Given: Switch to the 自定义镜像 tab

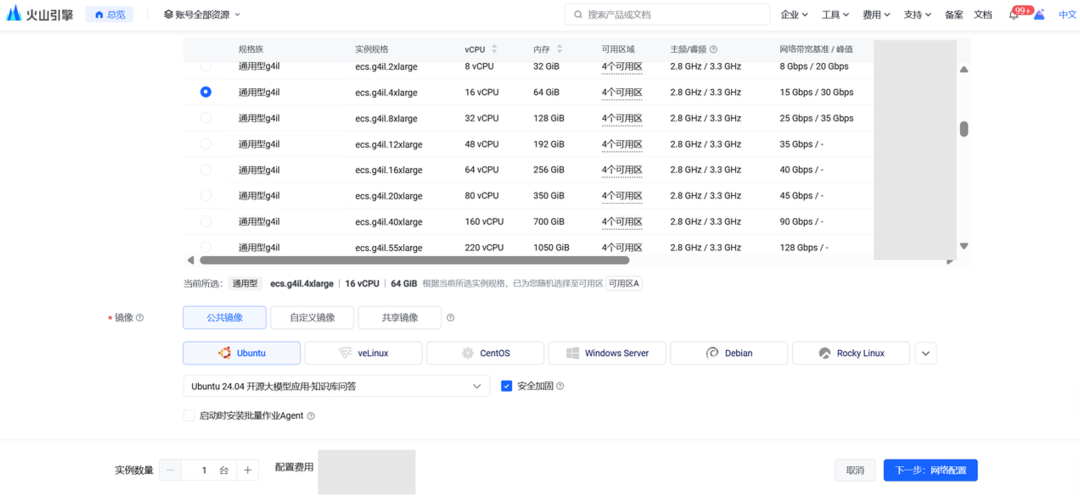Looking at the screenshot, I should tap(312, 318).
